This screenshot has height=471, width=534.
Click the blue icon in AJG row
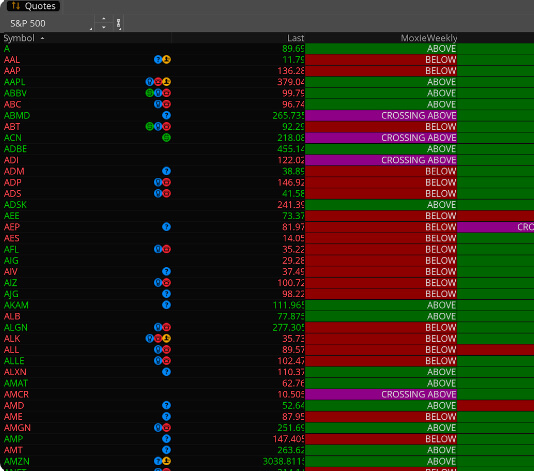coord(167,294)
